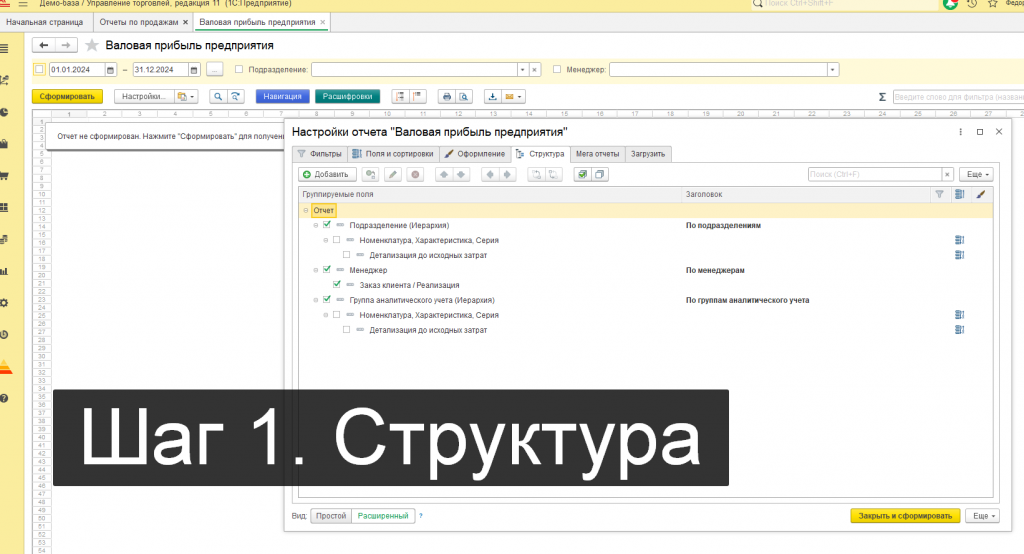The height and width of the screenshot is (554, 1024).
Task: Click the check all boxes icon
Action: pyautogui.click(x=582, y=174)
